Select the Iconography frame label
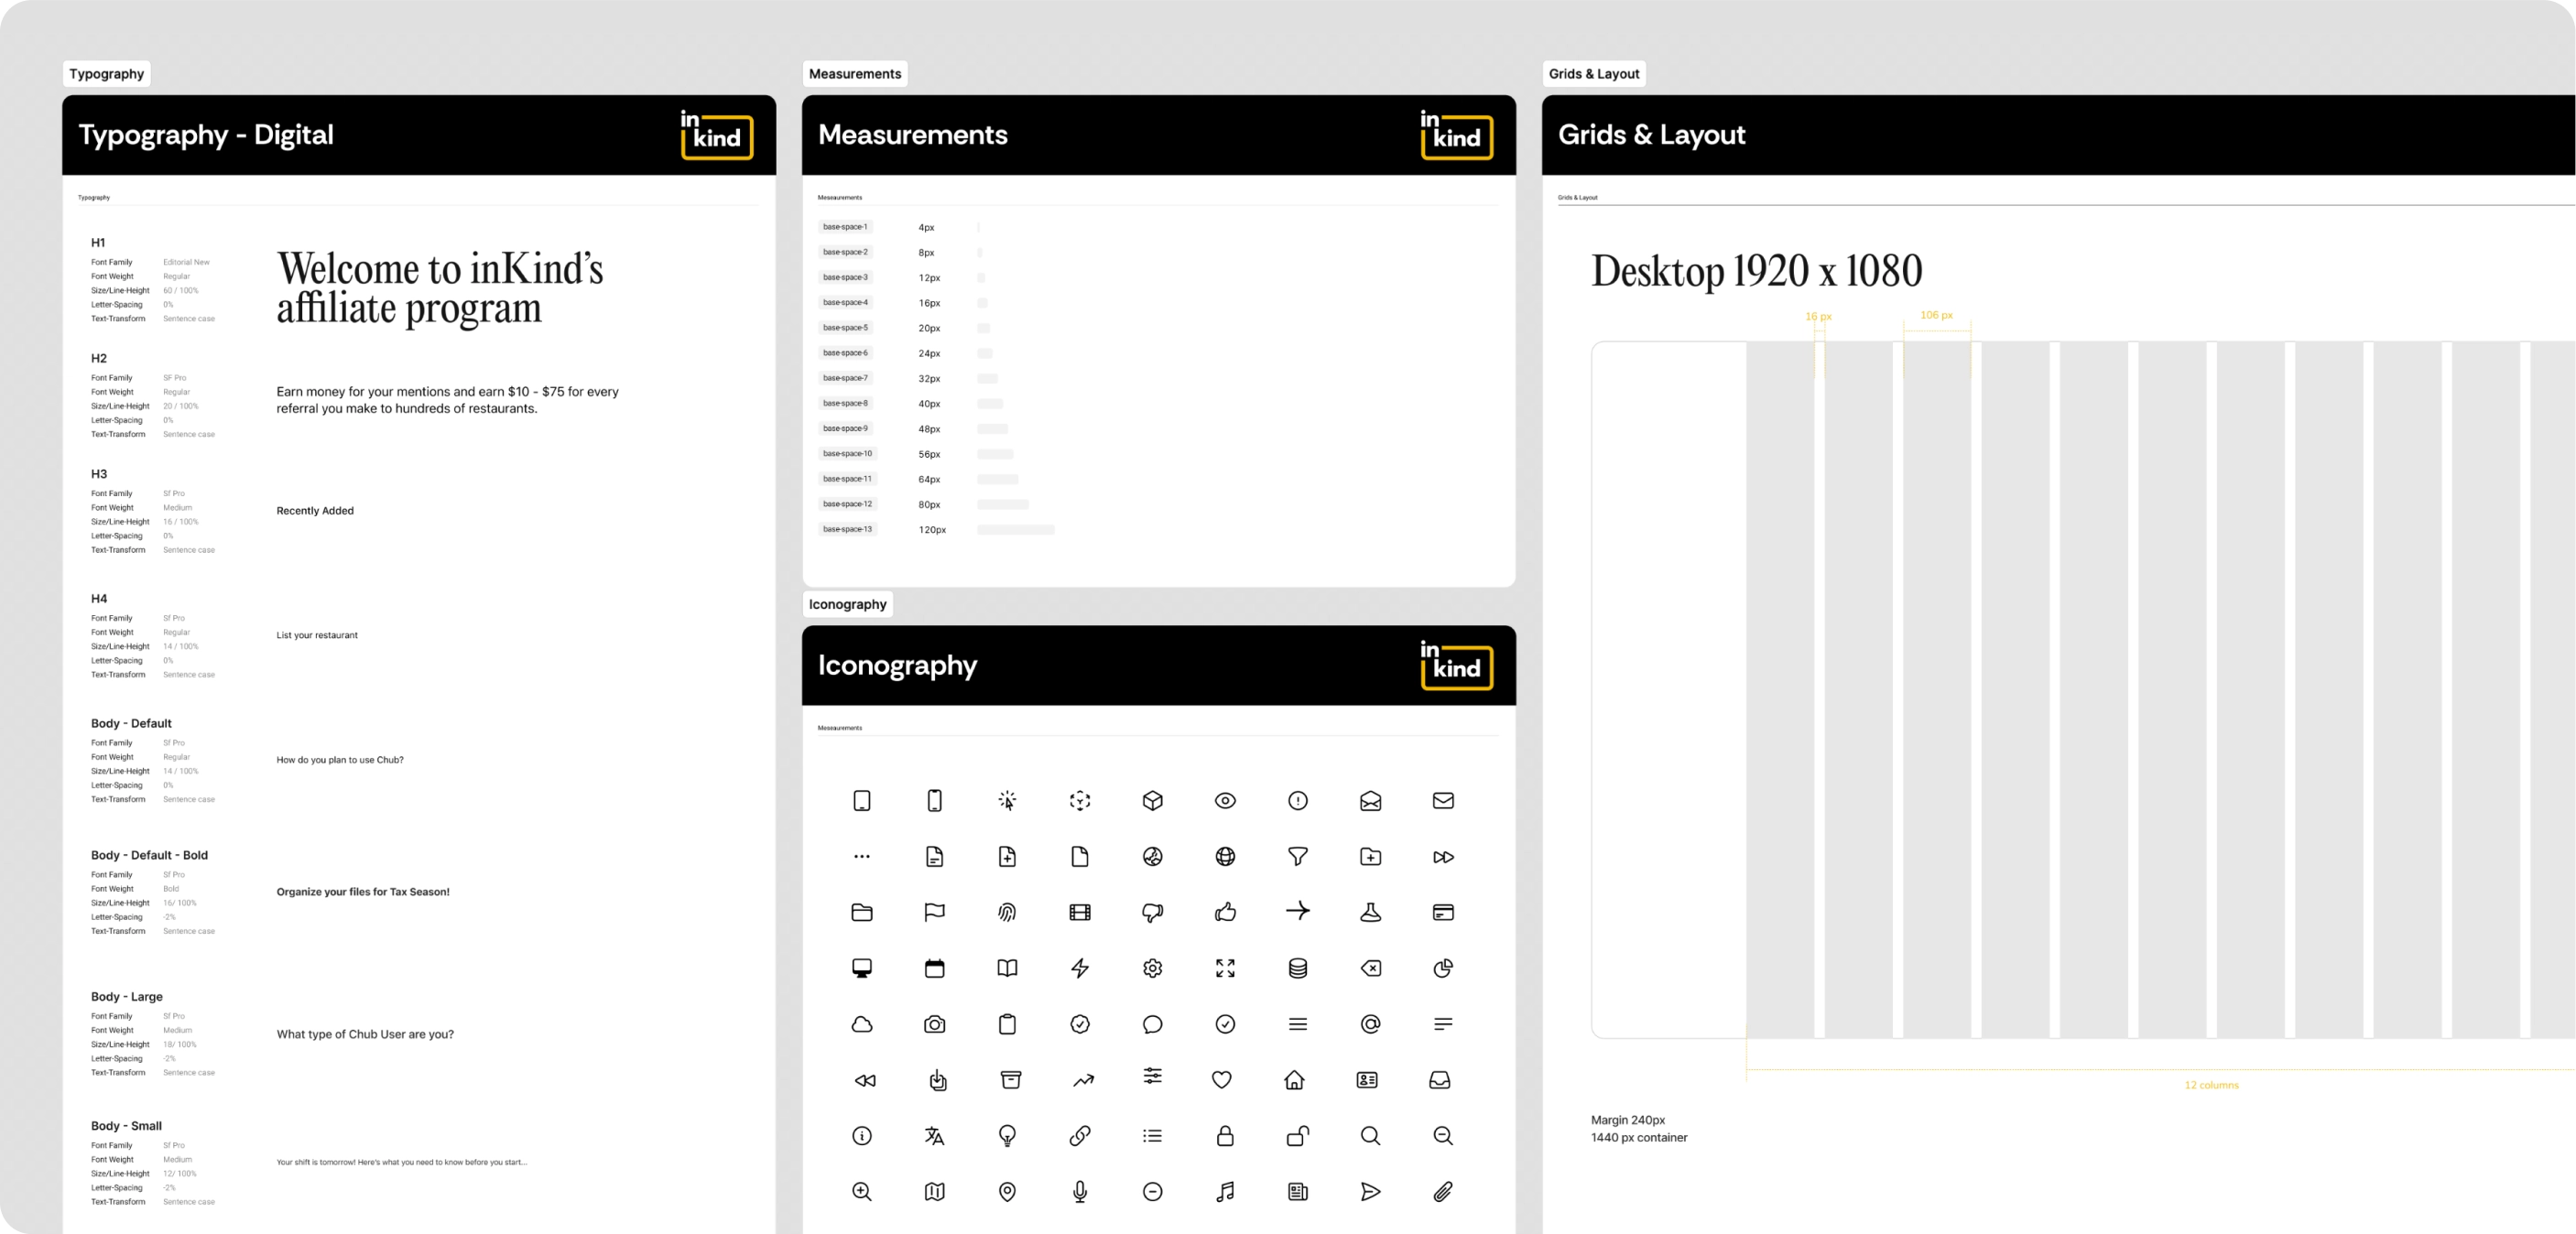2576x1234 pixels. pos(847,604)
